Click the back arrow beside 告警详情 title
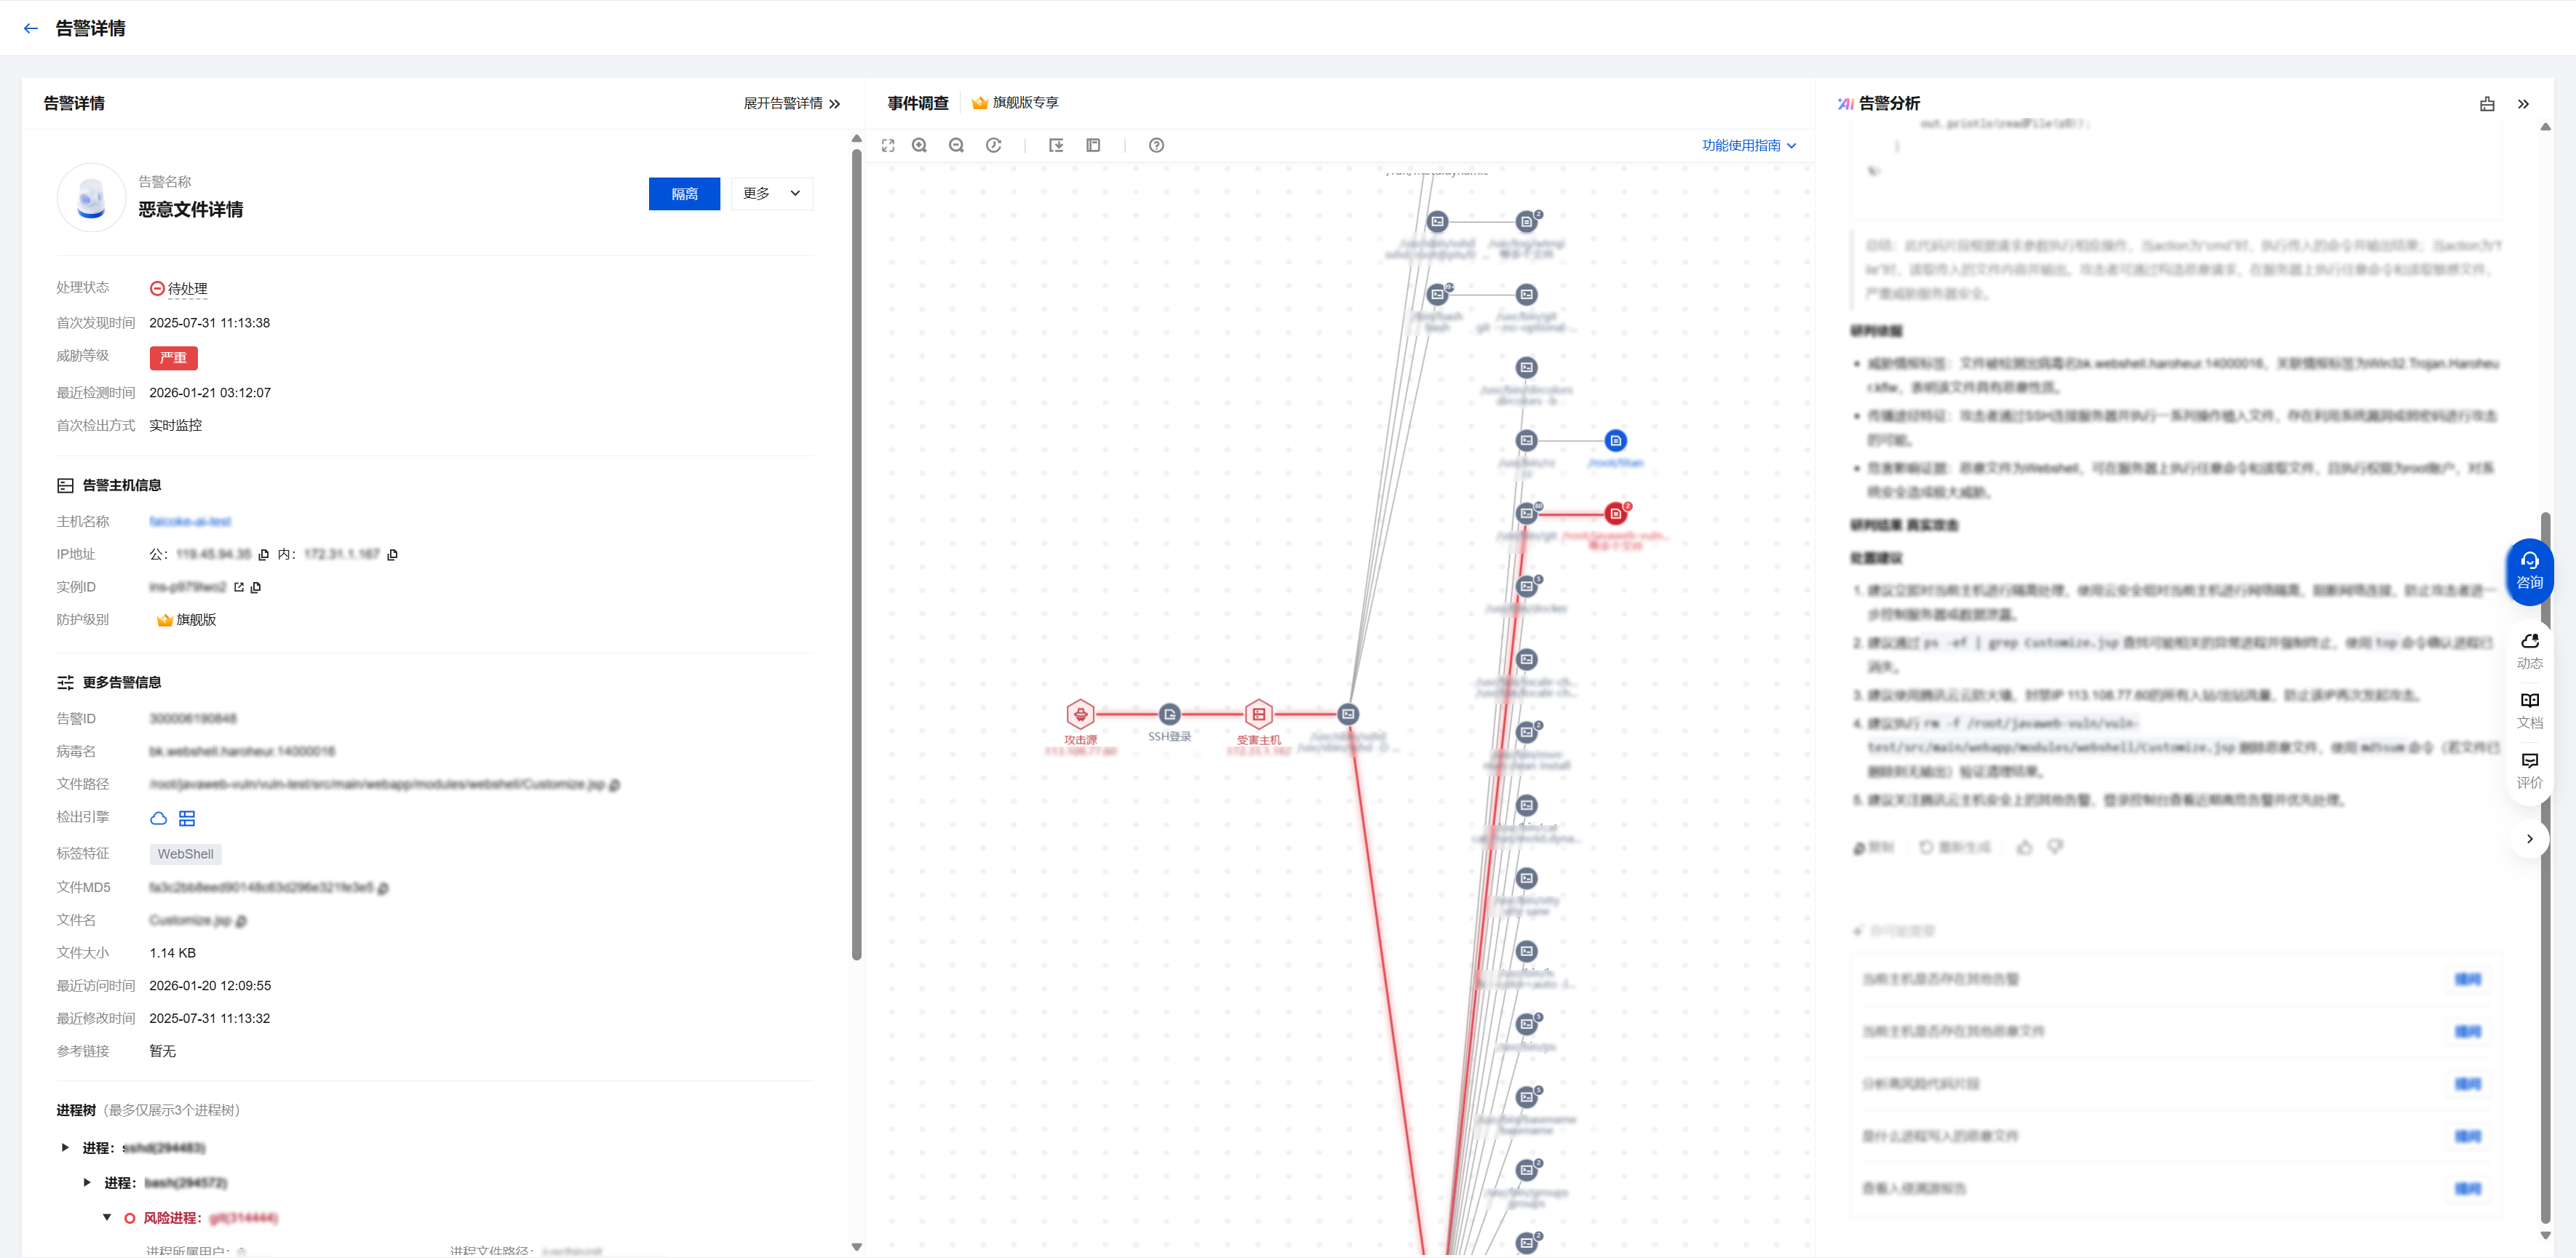Screen dimensions: 2576x1258 click(x=31, y=29)
